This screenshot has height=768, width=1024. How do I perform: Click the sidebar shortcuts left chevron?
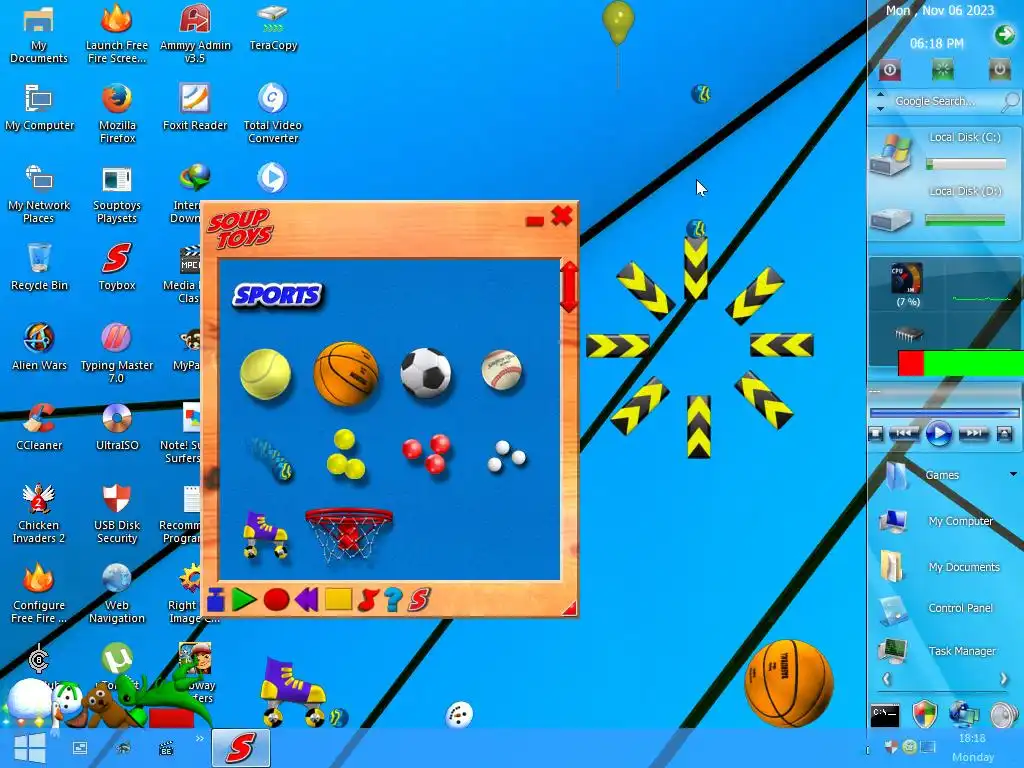[886, 679]
